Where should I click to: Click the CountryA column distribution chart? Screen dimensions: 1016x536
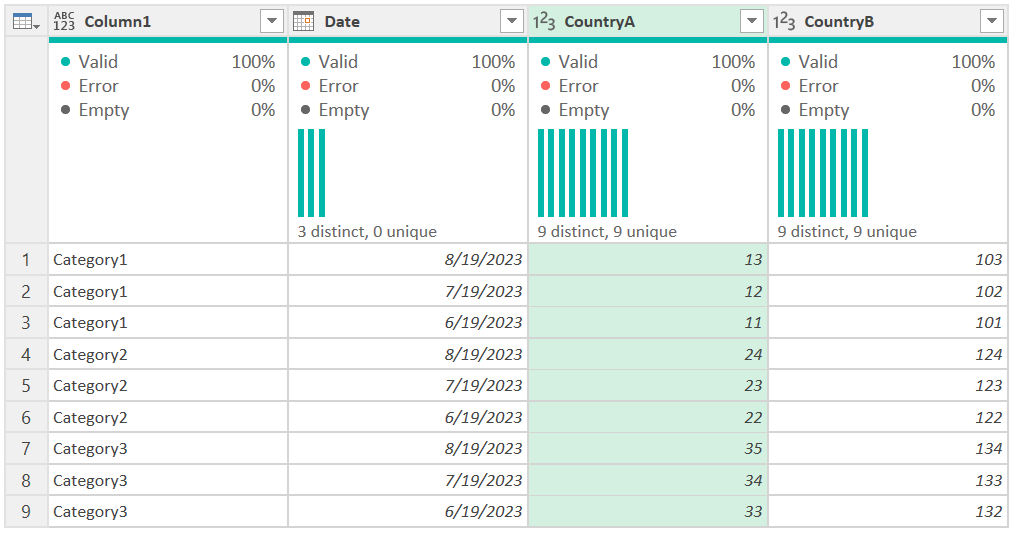[x=583, y=173]
